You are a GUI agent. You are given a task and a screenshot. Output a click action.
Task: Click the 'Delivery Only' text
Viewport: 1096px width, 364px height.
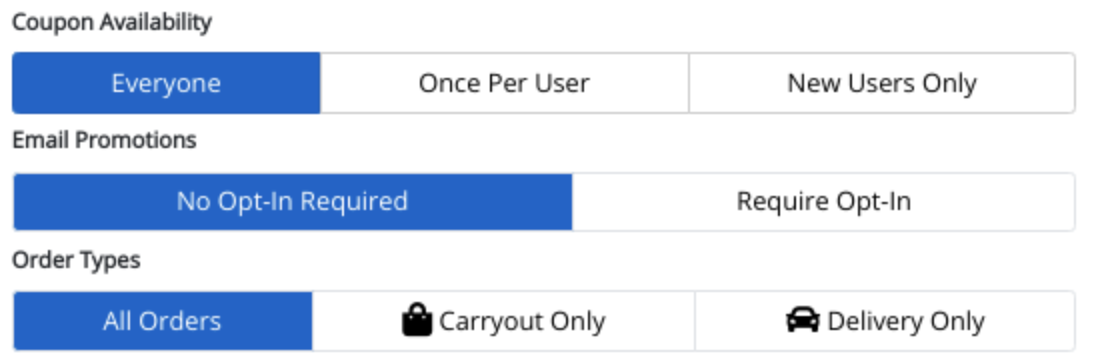[x=906, y=321]
